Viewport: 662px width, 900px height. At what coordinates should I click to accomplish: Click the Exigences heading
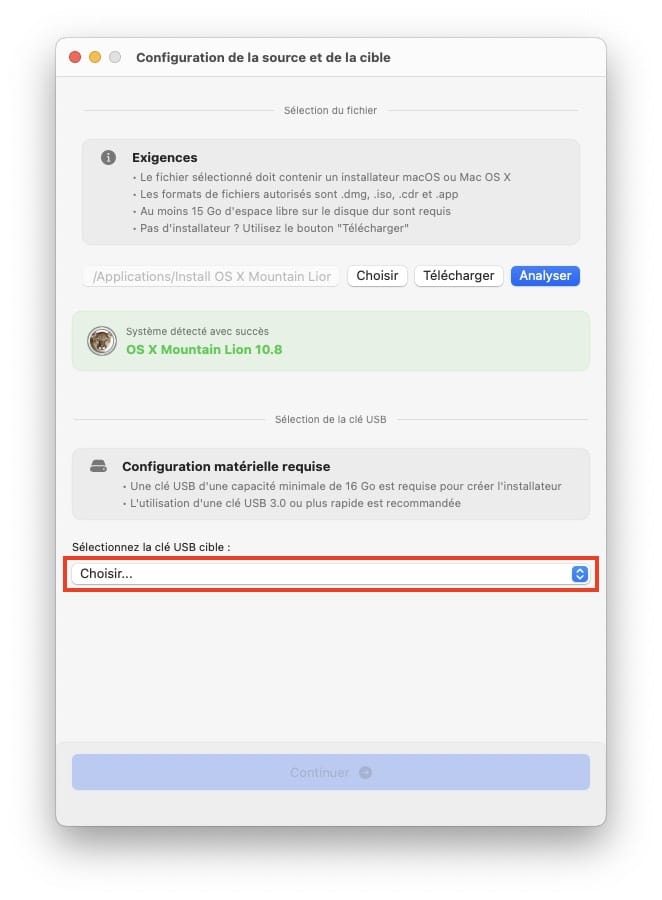pyautogui.click(x=165, y=158)
